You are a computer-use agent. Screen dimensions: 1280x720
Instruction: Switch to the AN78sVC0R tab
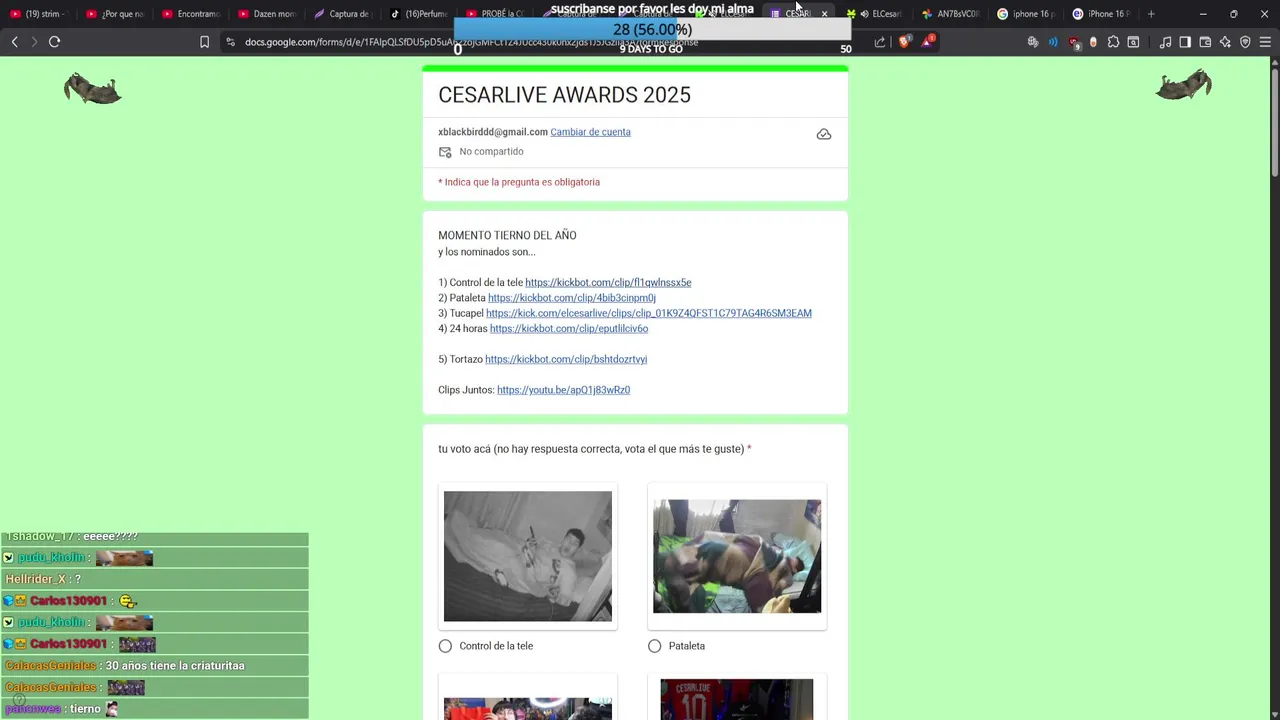click(951, 14)
